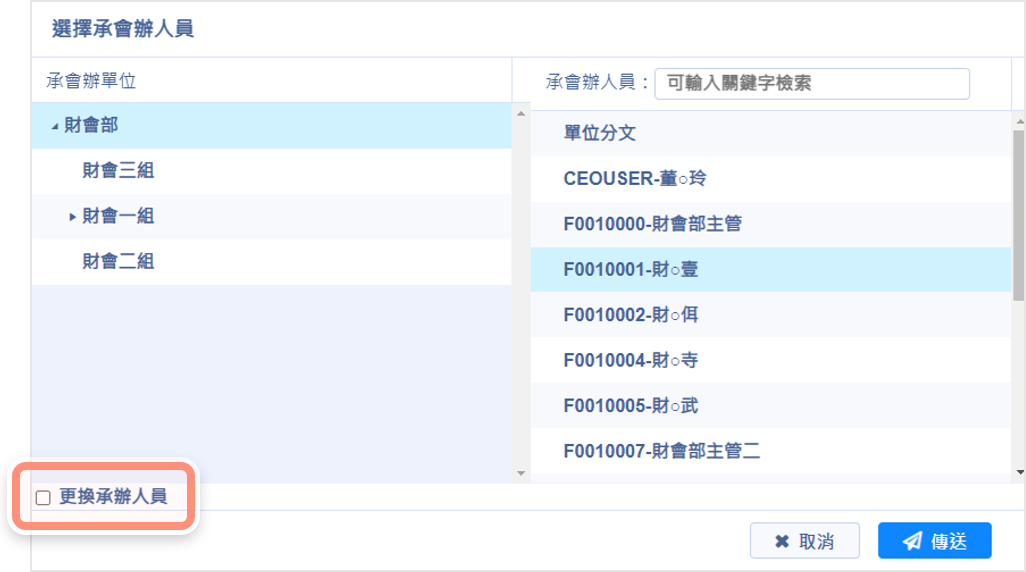Pick F0010007-財會部主管二 entry
The width and height of the screenshot is (1026, 572).
pyautogui.click(x=661, y=451)
